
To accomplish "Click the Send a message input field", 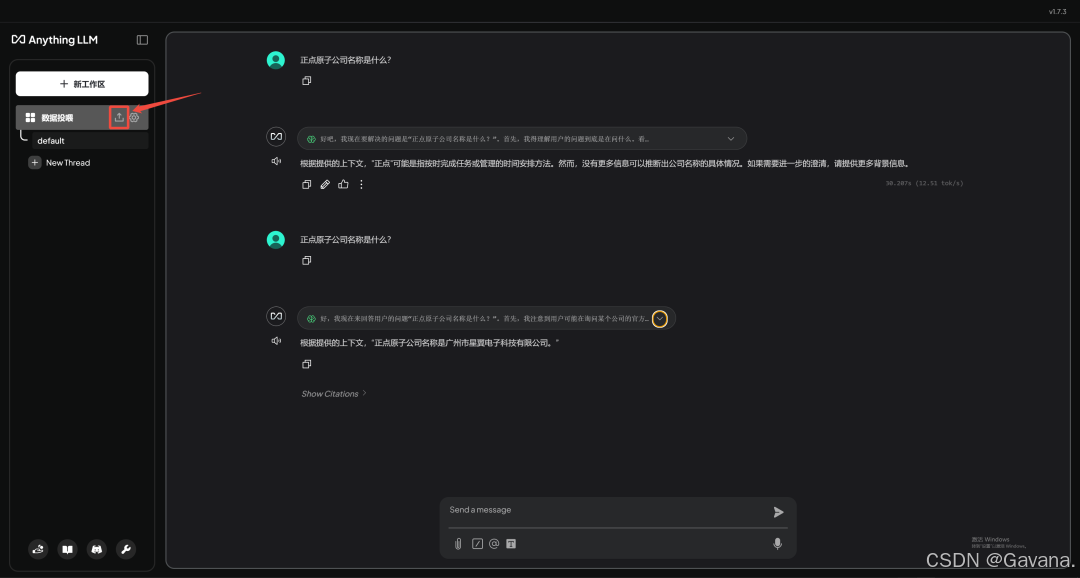I will (606, 510).
